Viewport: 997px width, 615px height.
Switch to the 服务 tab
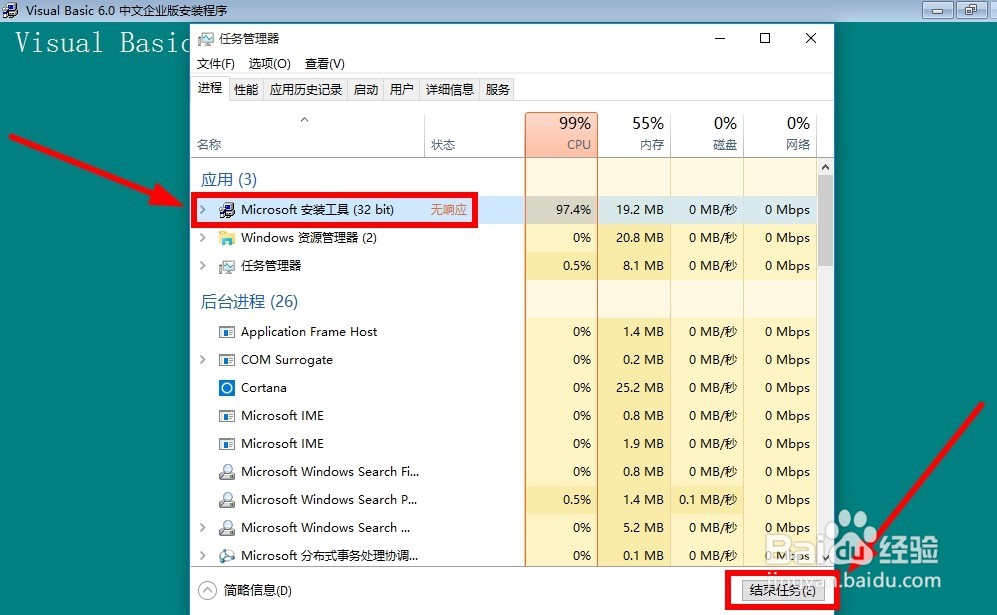(x=497, y=90)
